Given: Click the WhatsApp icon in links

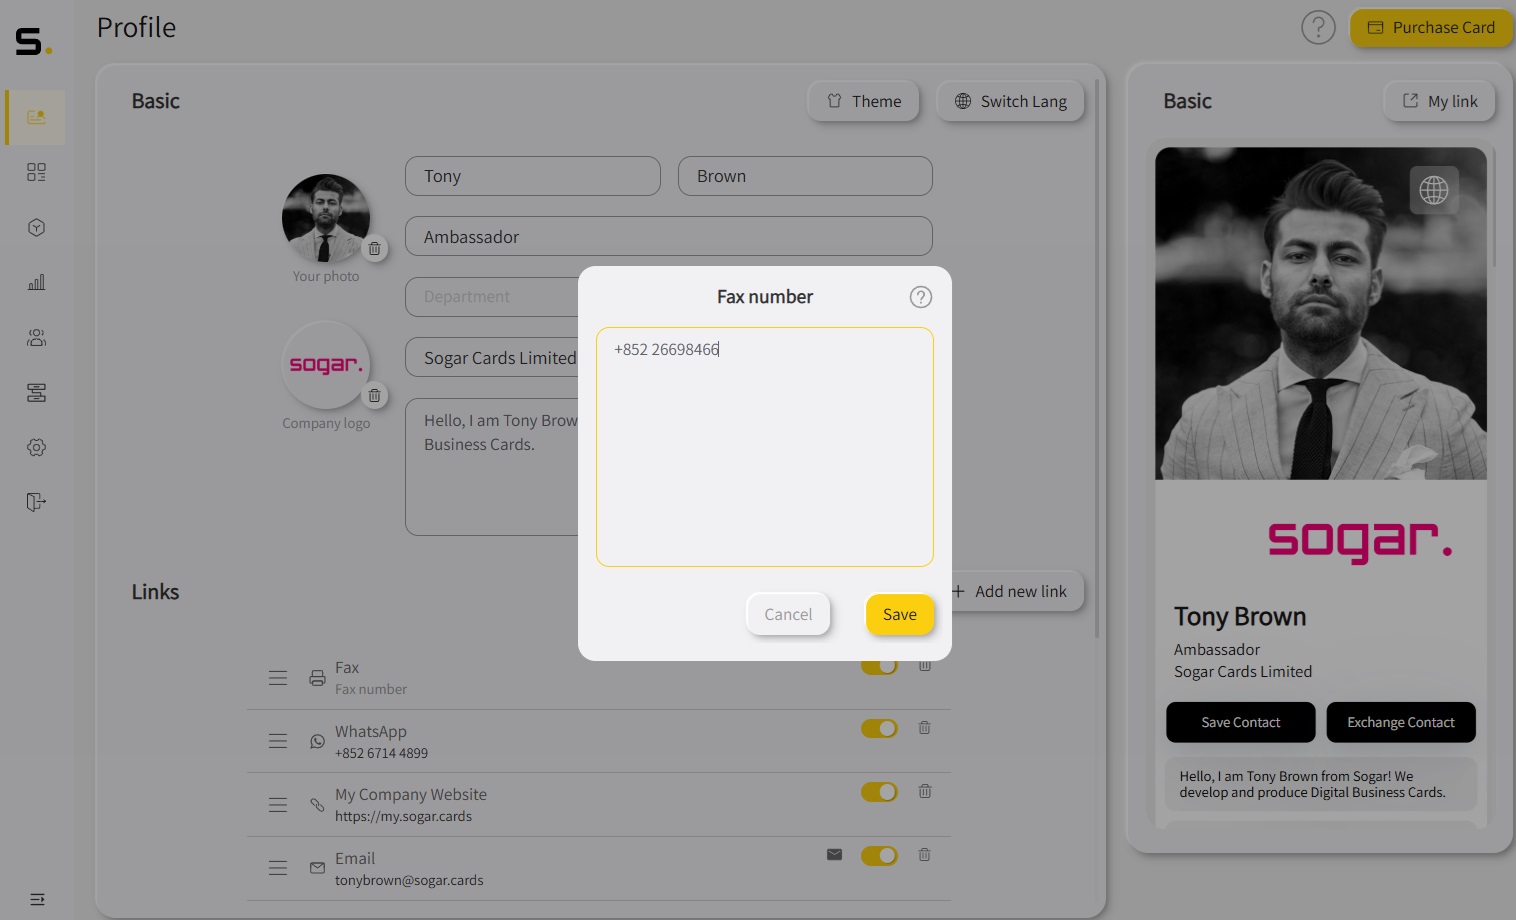Looking at the screenshot, I should pos(317,741).
